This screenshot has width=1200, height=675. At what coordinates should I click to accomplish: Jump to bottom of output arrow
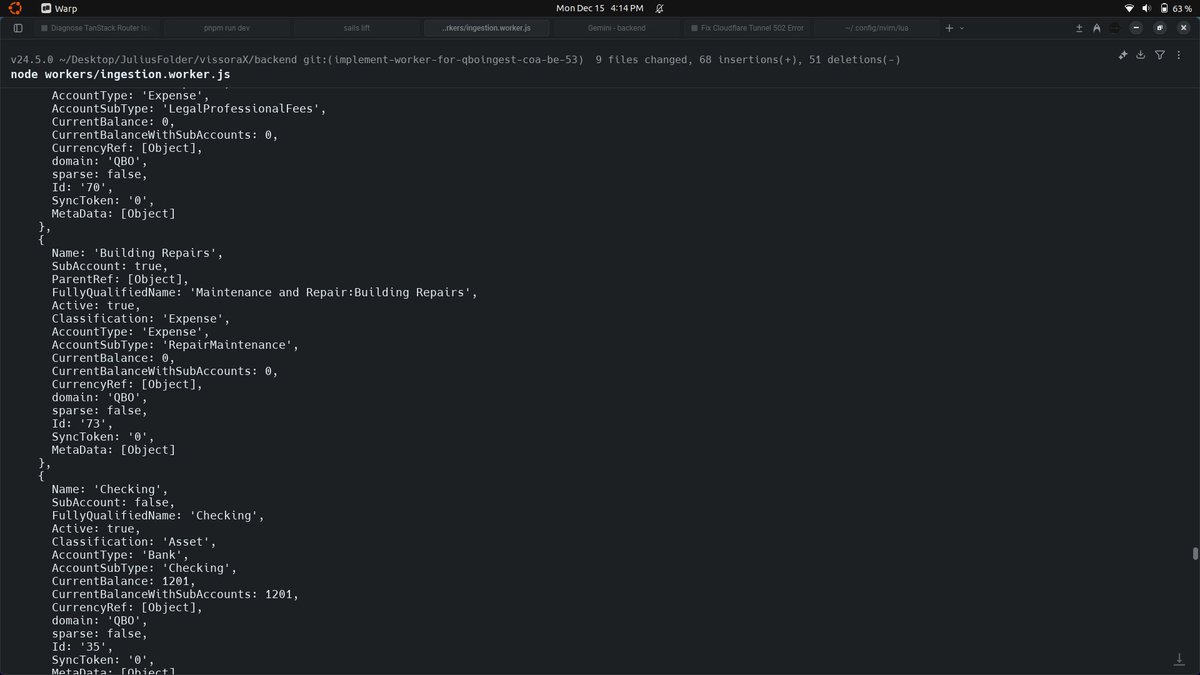pyautogui.click(x=1178, y=659)
